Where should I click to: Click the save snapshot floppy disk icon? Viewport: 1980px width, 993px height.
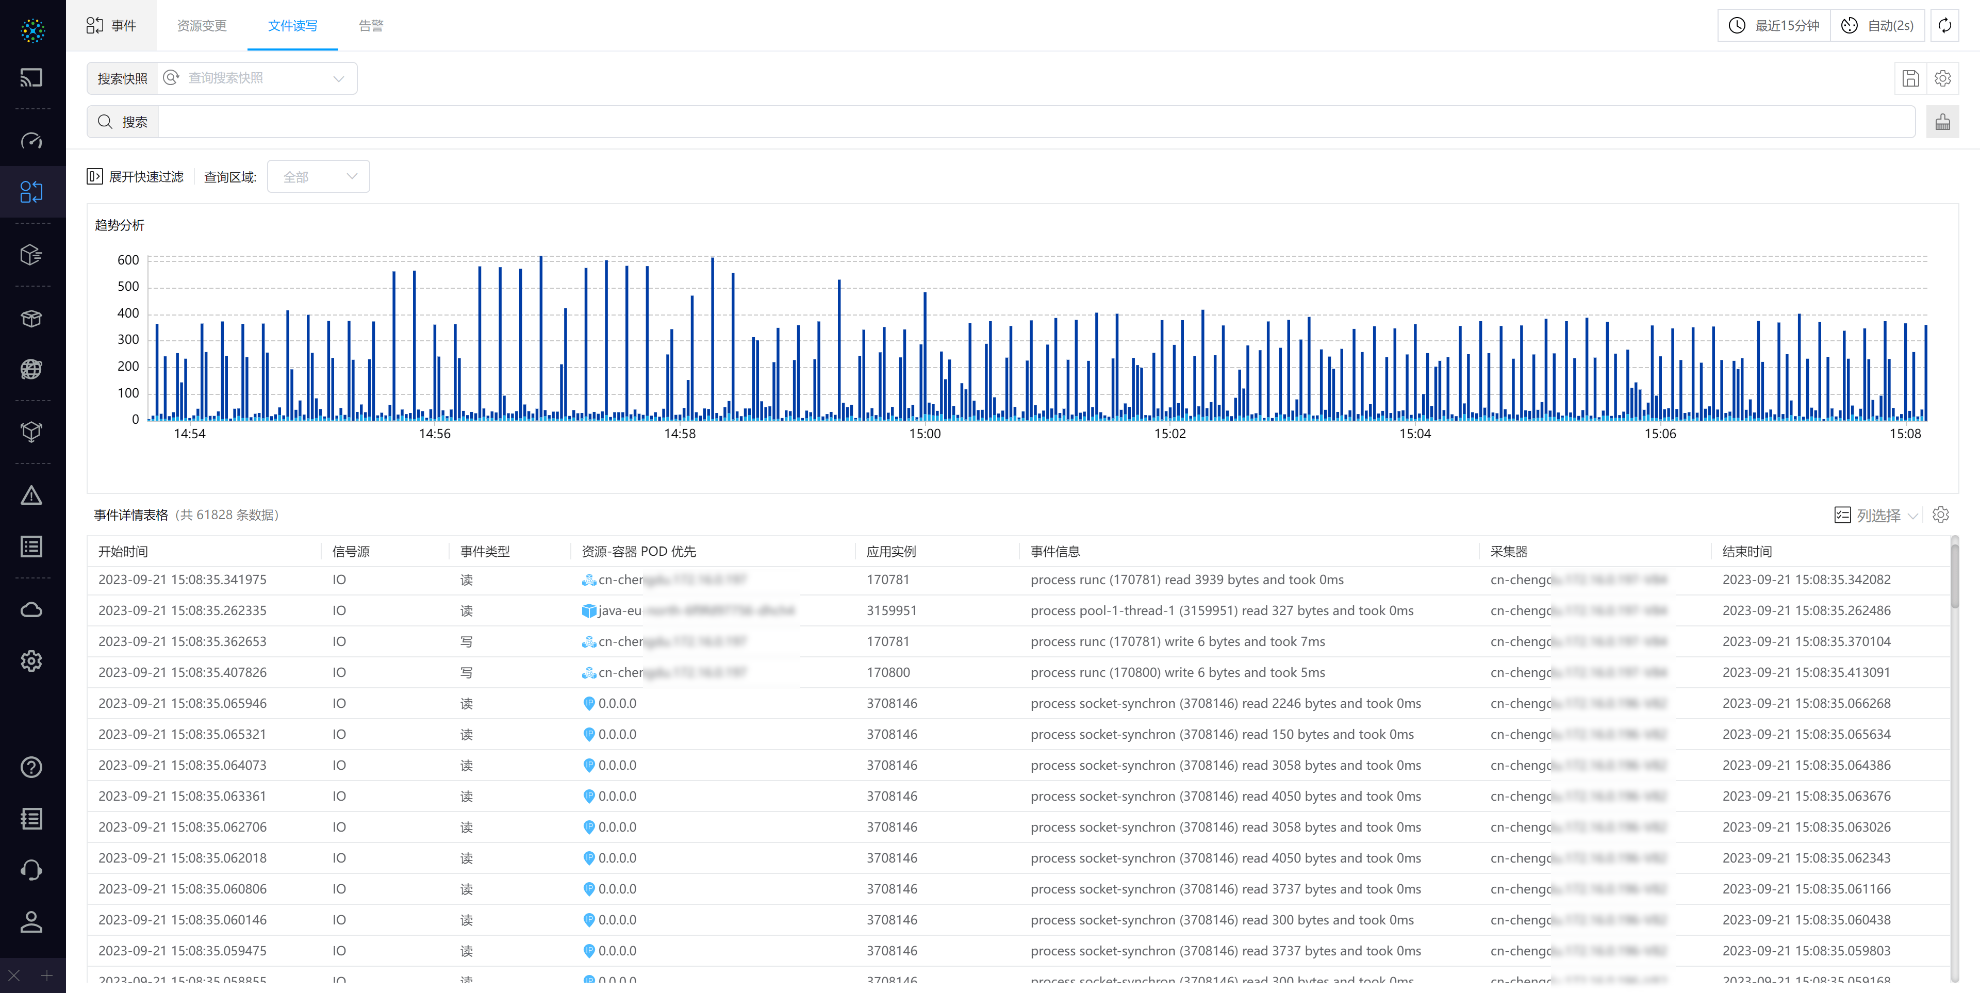tap(1910, 78)
